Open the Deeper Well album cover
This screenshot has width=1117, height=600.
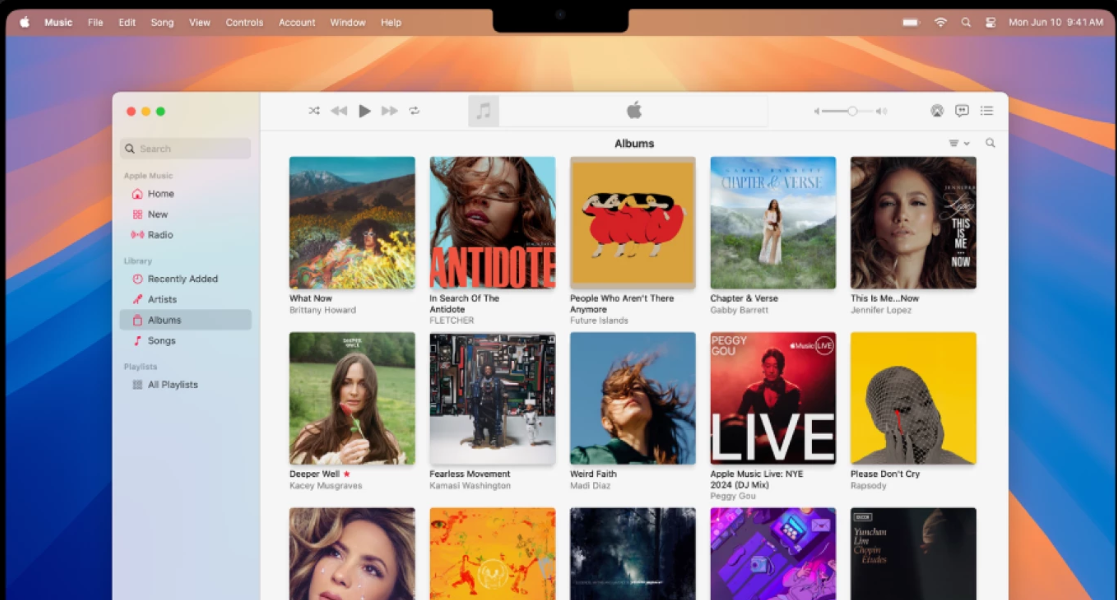352,398
